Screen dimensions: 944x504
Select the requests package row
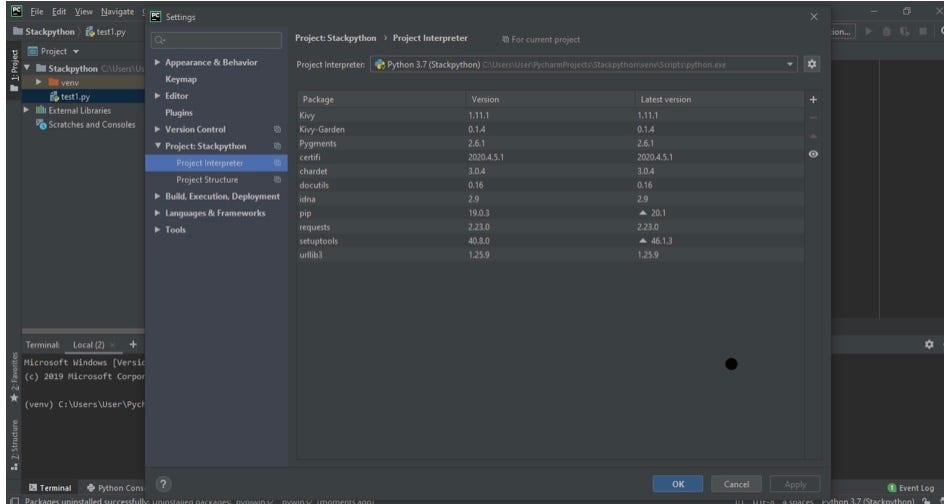click(x=550, y=227)
